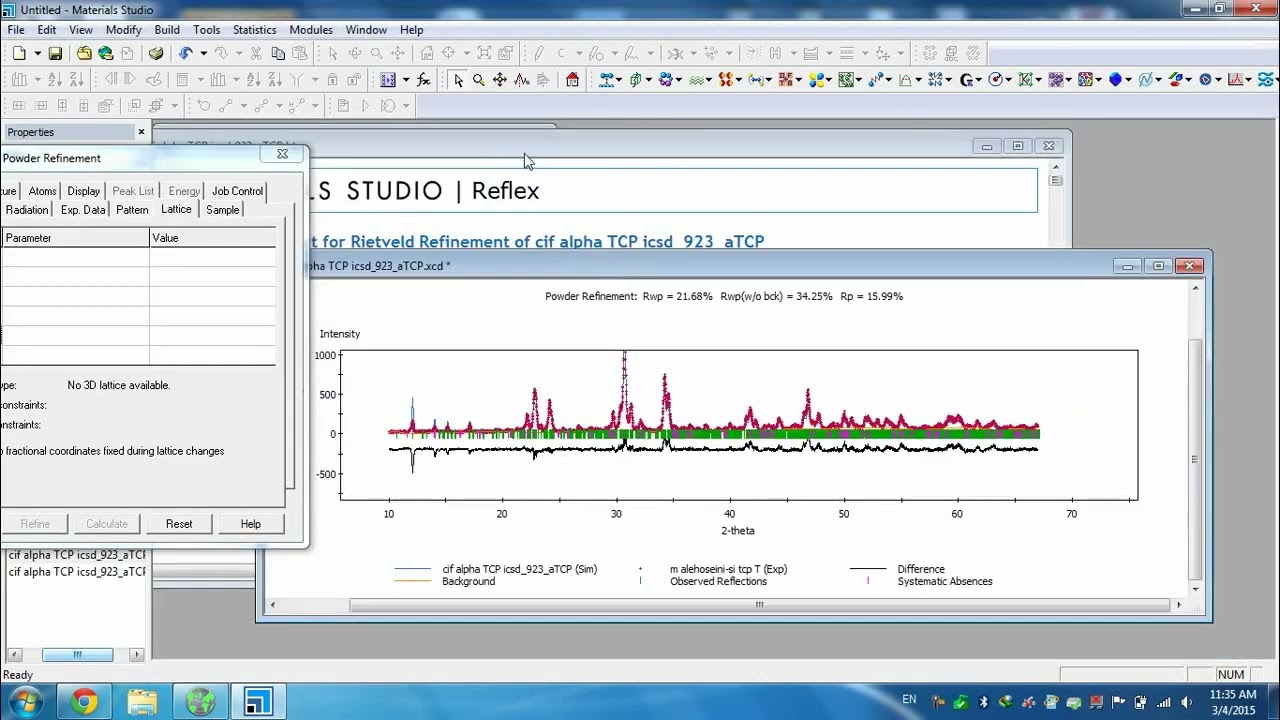This screenshot has width=1280, height=720.
Task: Click the red Home reset view icon
Action: [x=572, y=80]
